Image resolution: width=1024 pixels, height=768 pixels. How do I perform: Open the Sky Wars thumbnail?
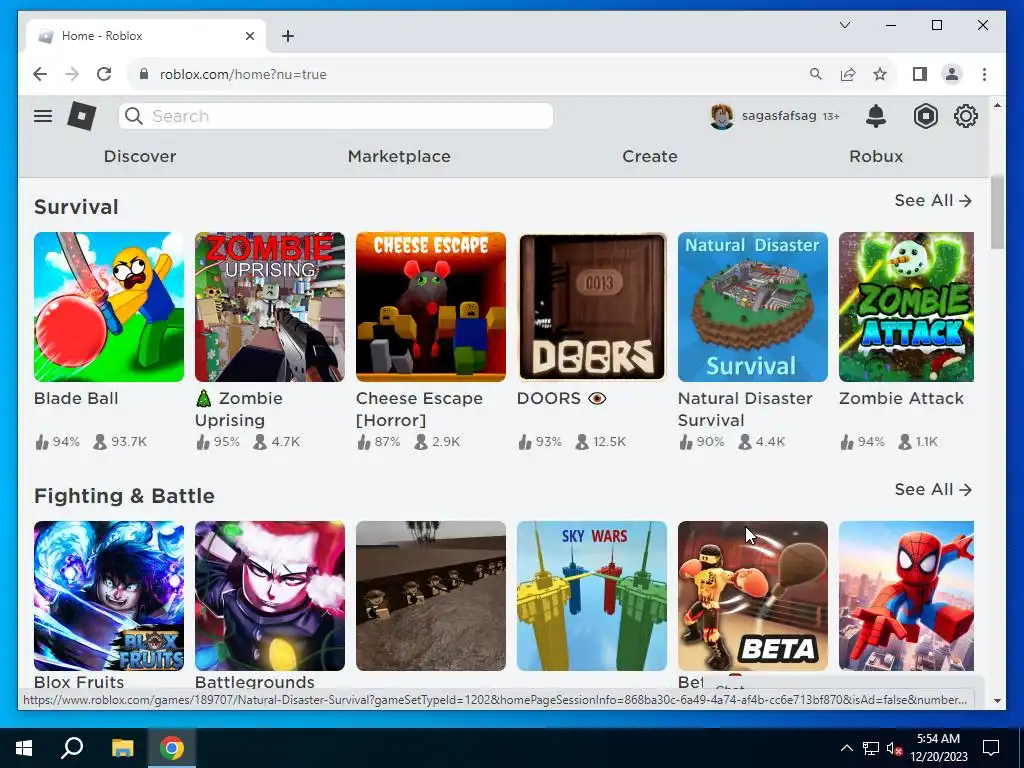click(x=592, y=596)
